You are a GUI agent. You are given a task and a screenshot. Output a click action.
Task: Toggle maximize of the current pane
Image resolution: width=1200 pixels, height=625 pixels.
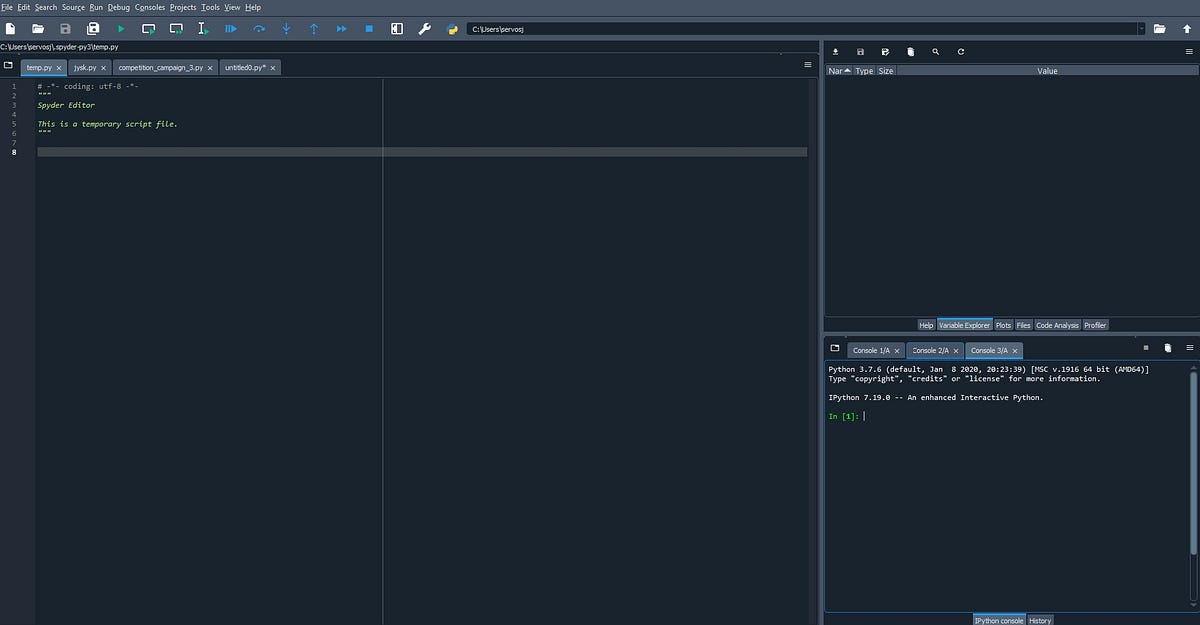[x=395, y=29]
